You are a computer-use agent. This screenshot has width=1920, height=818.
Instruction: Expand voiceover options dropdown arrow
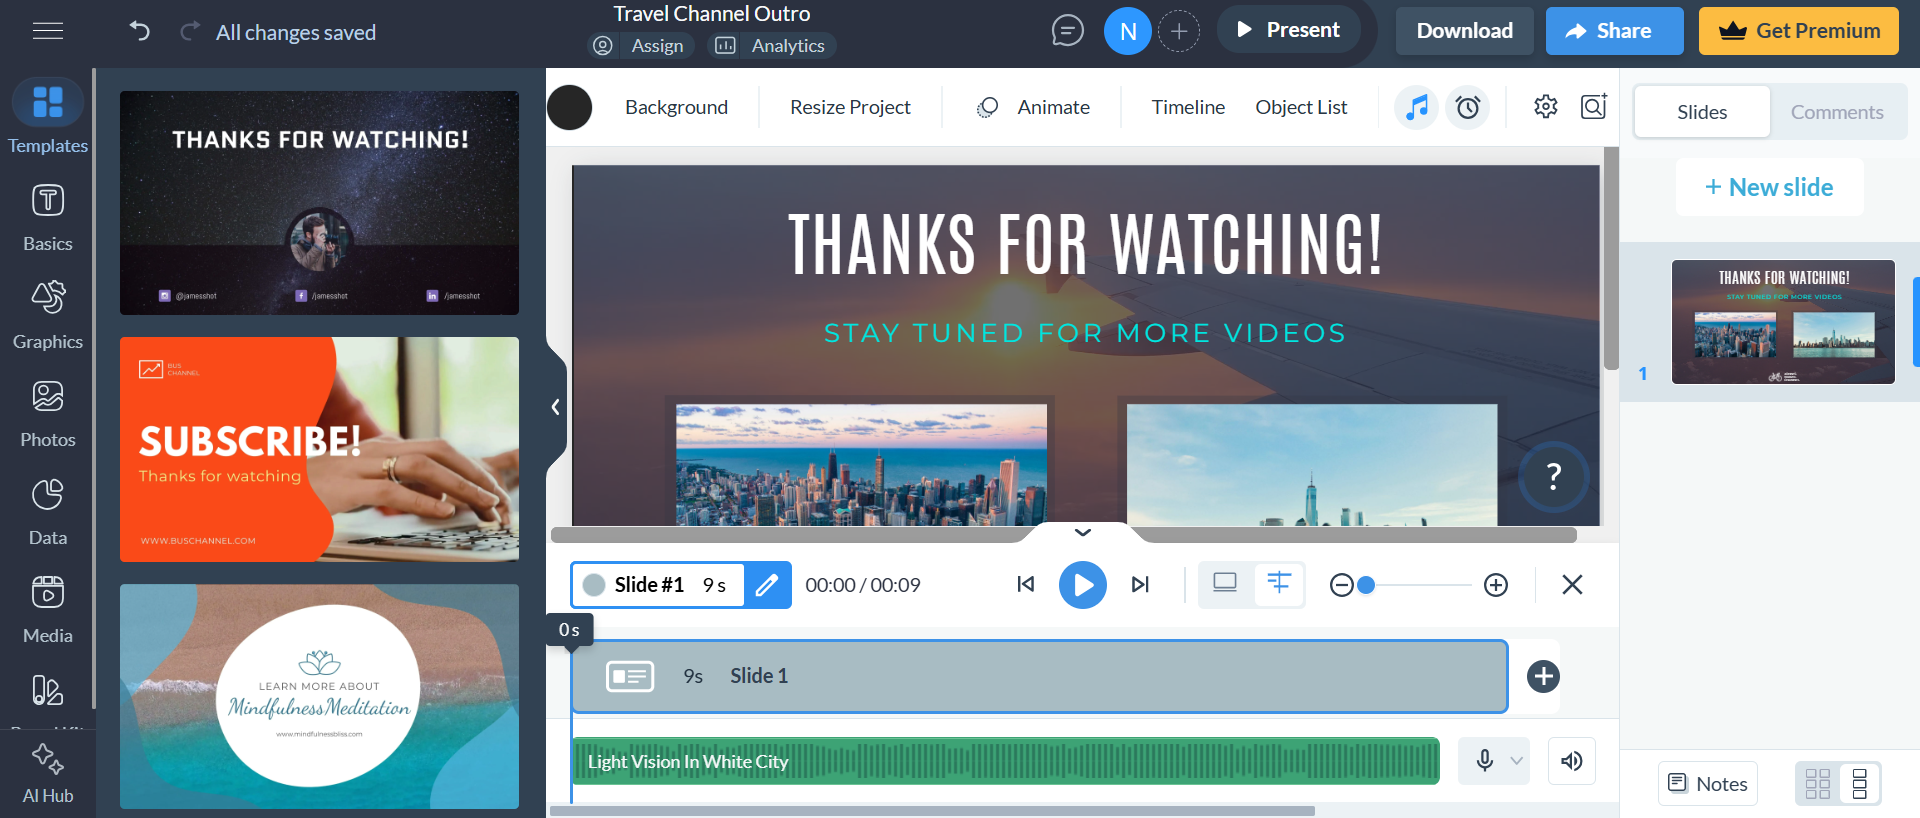click(1517, 761)
